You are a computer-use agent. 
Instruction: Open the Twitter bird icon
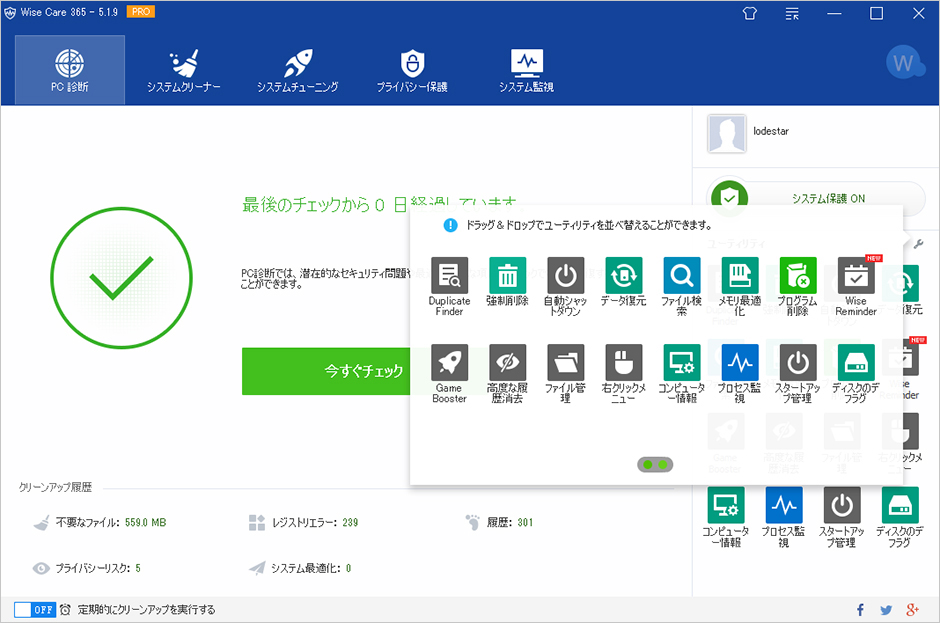(x=886, y=610)
